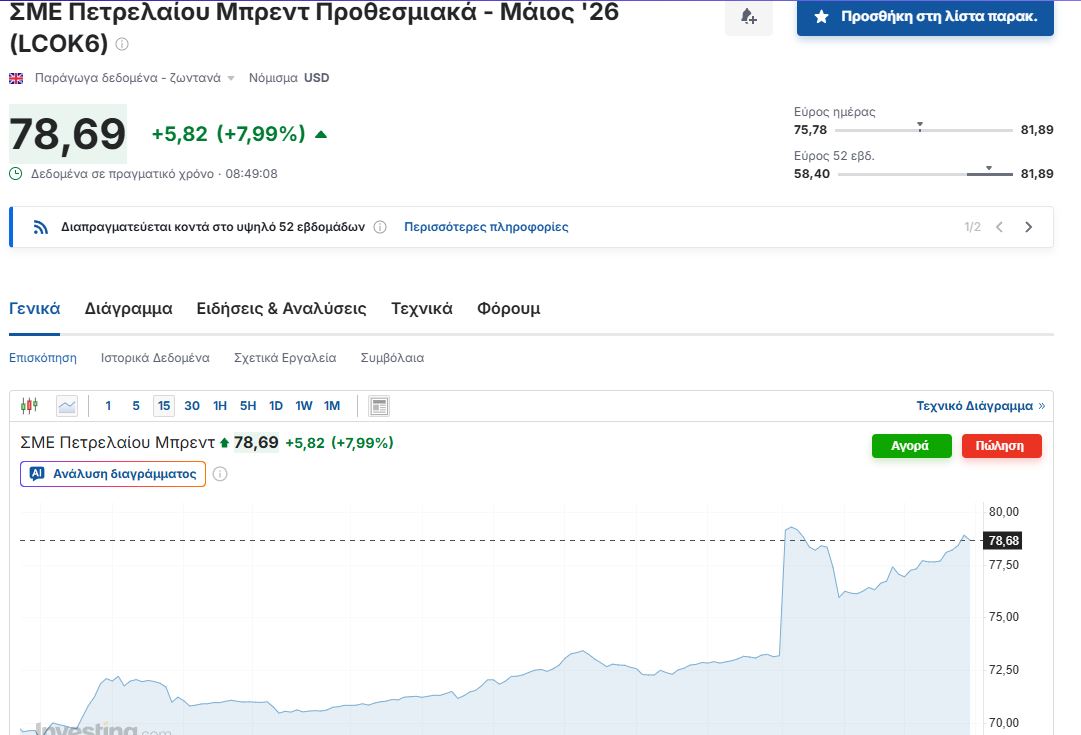Select the 1H chart interval

tap(220, 406)
